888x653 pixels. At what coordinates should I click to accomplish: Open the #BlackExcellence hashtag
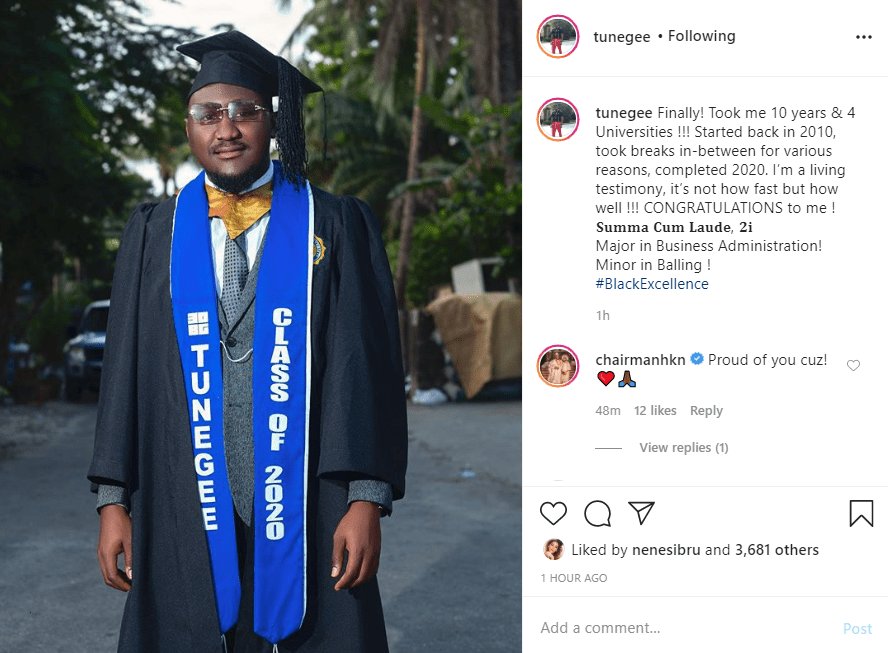(651, 284)
